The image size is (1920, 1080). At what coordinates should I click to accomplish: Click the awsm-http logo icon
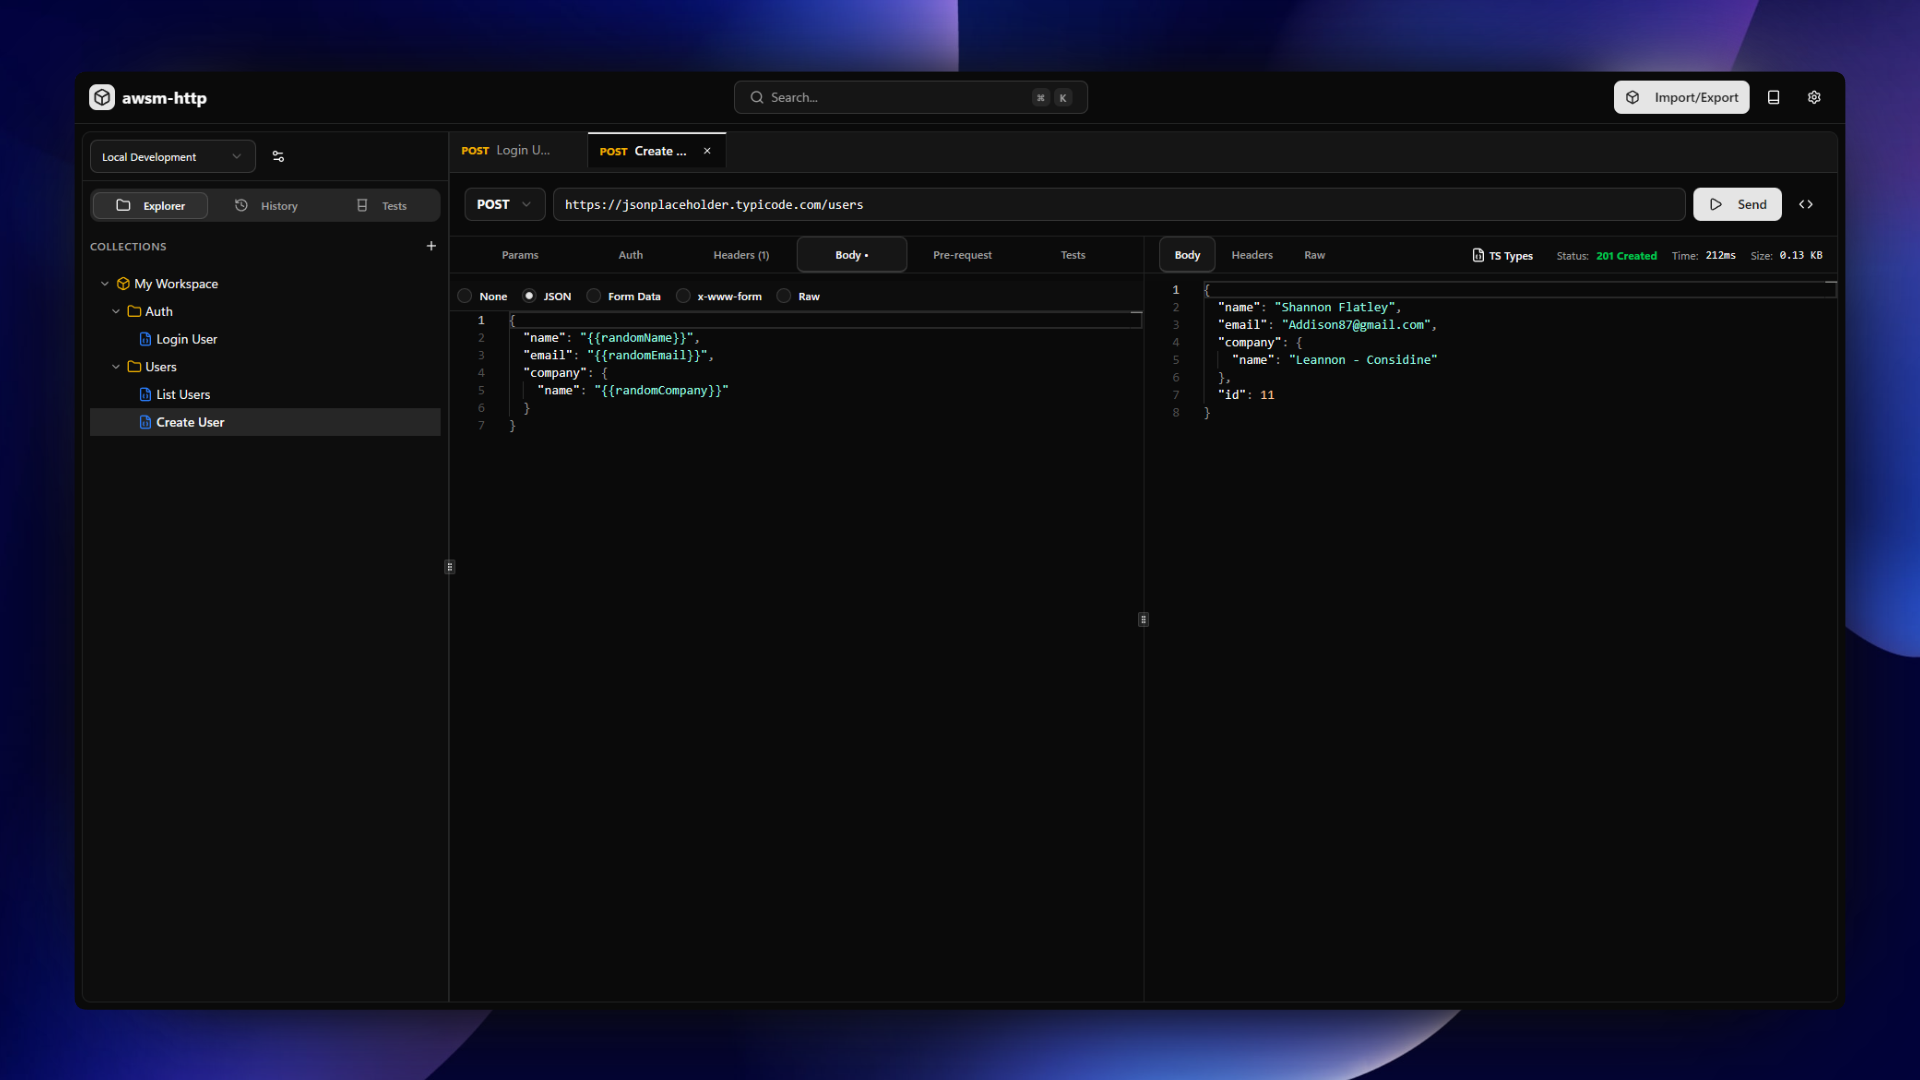tap(102, 97)
